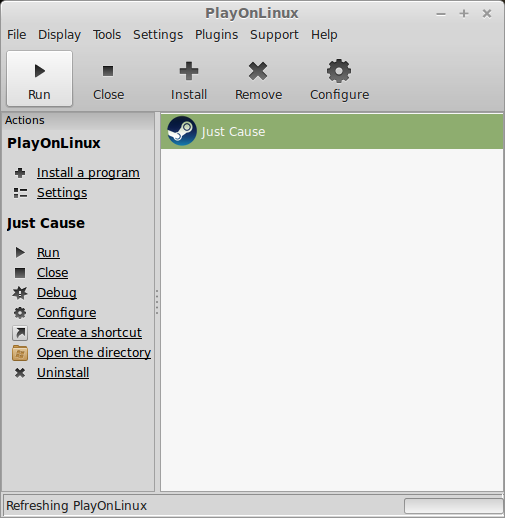This screenshot has height=518, width=505.
Task: Click plus icon beside Install a program
Action: [20, 173]
